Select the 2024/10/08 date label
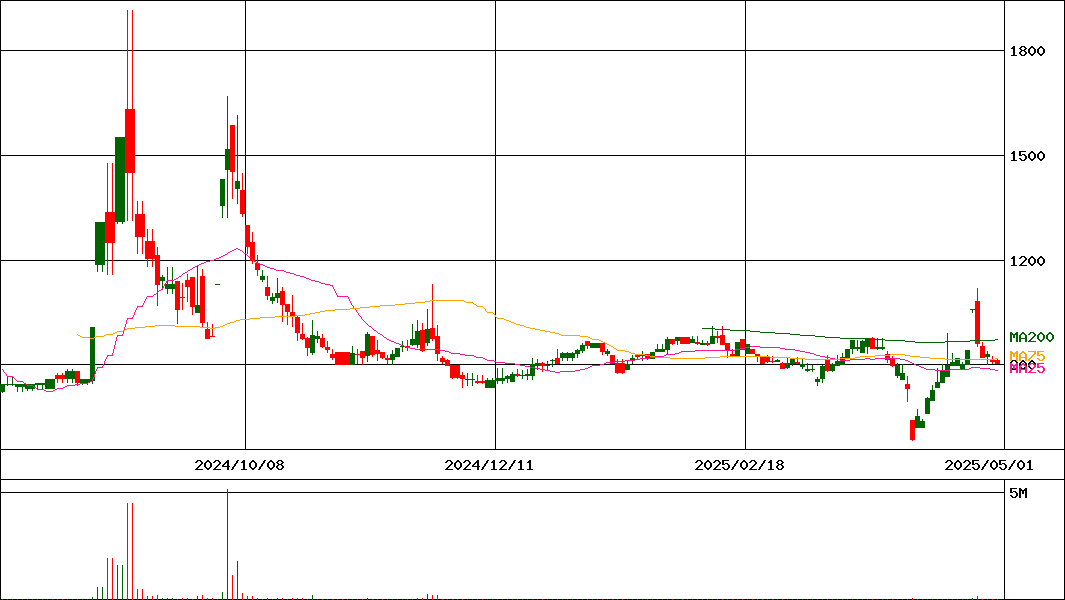 pos(239,465)
